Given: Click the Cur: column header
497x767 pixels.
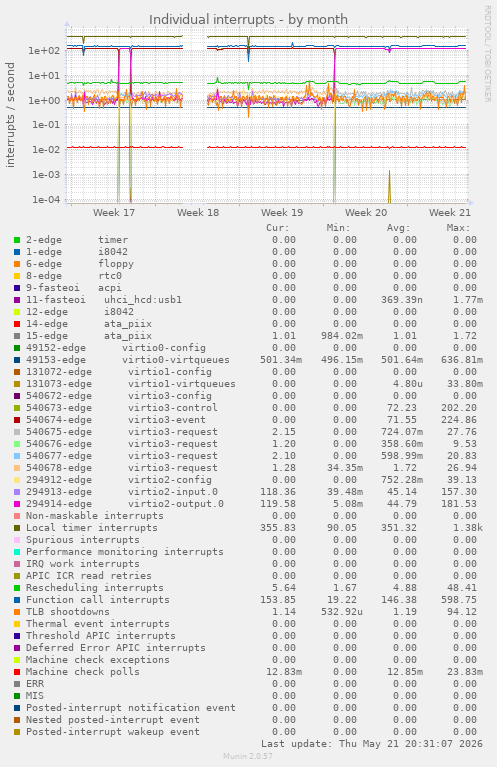Looking at the screenshot, I should 278,228.
